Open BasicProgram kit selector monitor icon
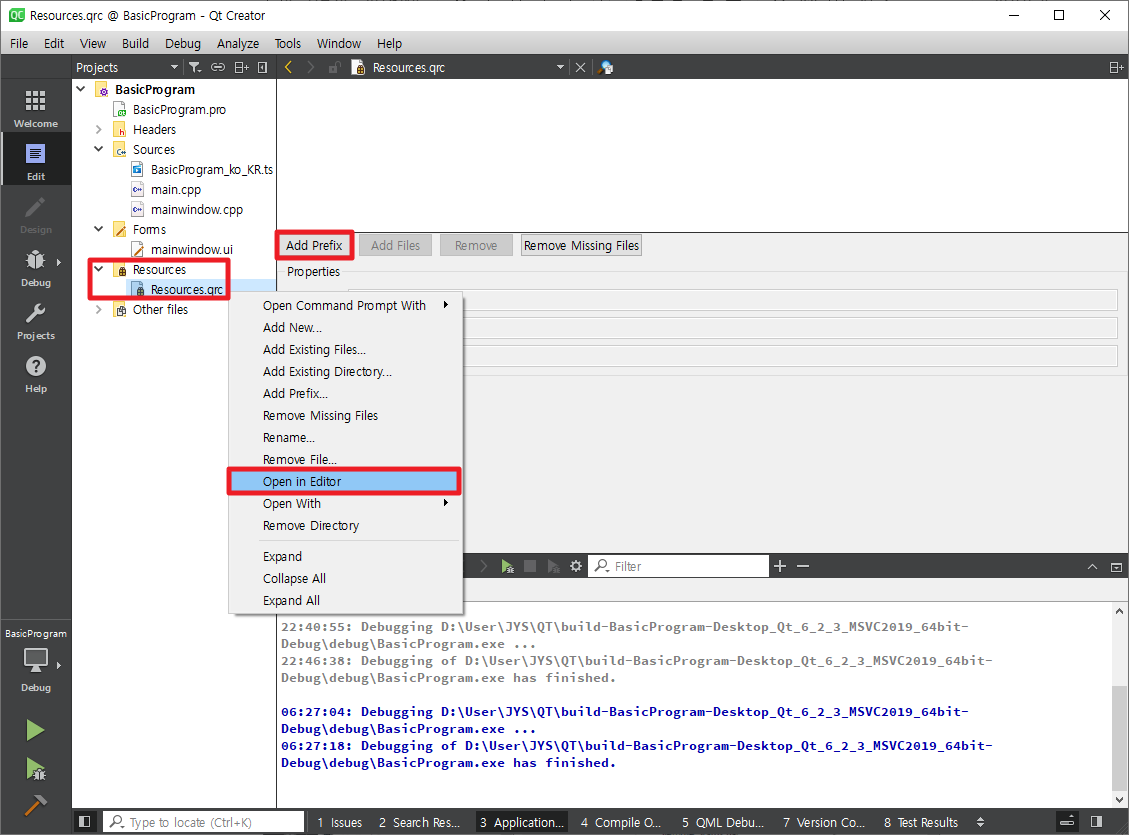This screenshot has width=1129, height=835. (35, 660)
